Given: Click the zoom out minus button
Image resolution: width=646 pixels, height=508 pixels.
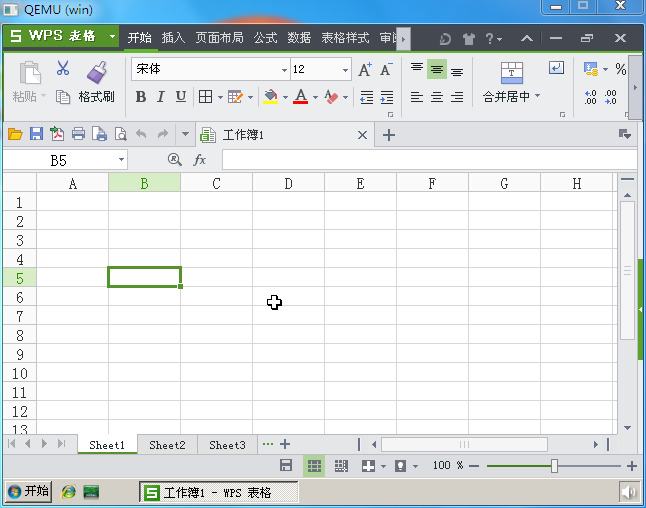Looking at the screenshot, I should click(x=474, y=466).
